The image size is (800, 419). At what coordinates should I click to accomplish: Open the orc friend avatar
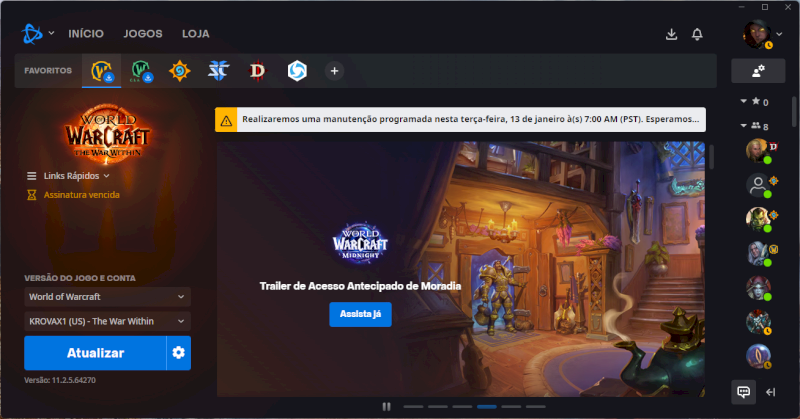[758, 219]
